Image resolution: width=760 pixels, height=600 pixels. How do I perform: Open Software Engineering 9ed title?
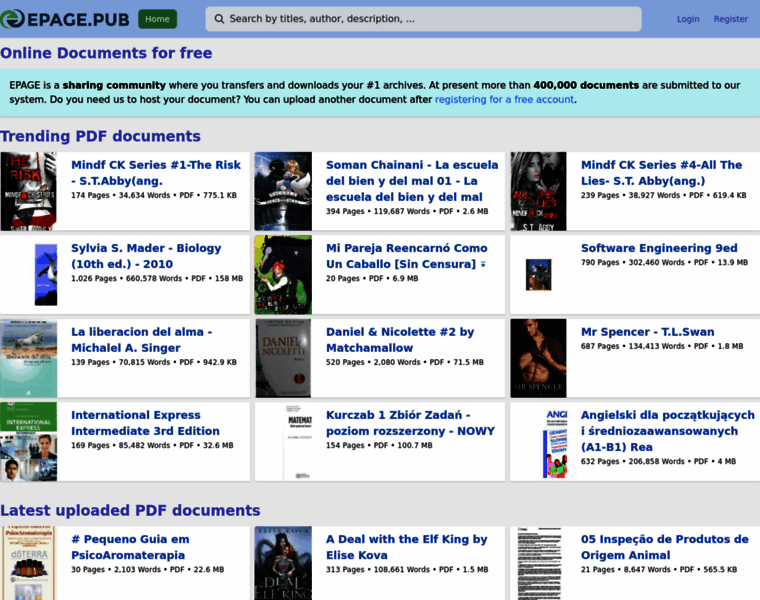pos(659,248)
